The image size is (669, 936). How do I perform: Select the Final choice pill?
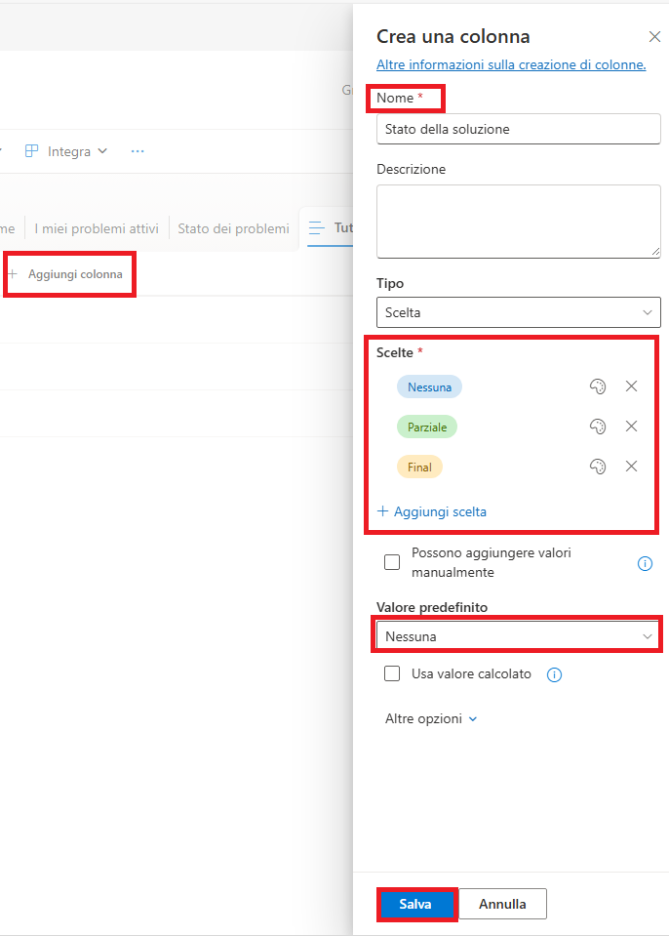pos(420,467)
